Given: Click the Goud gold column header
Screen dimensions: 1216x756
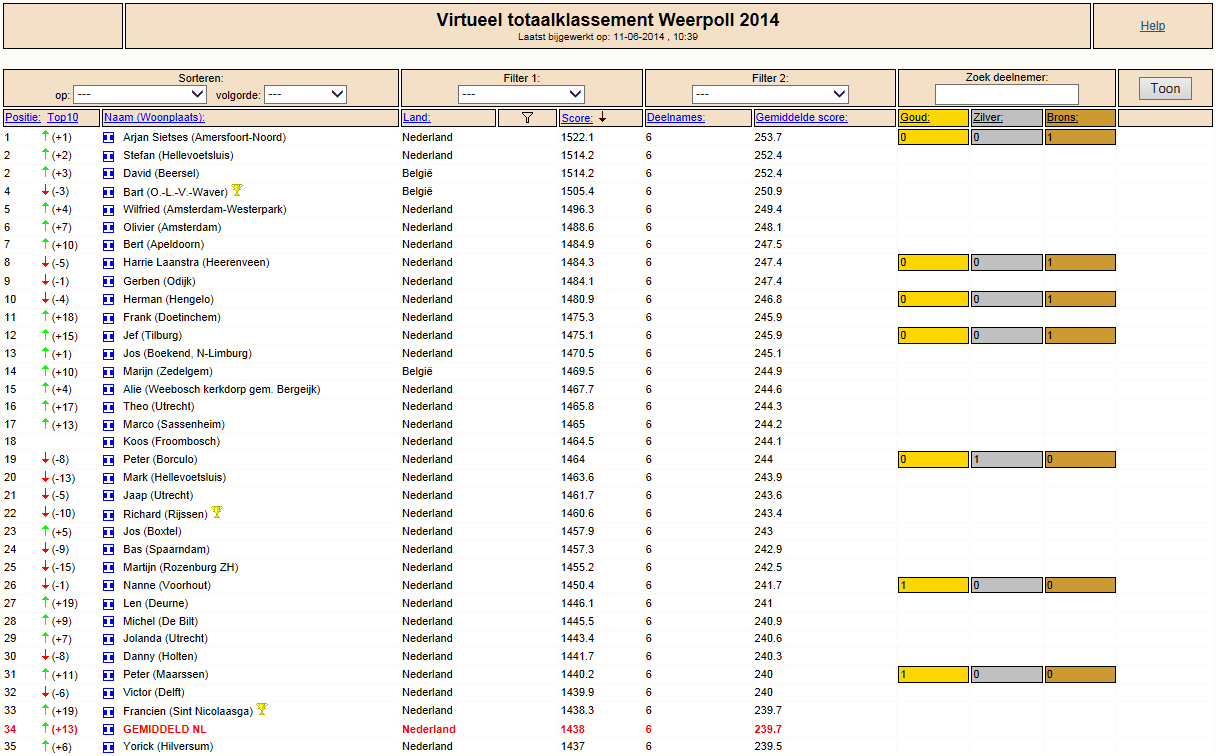Looking at the screenshot, I should click(x=915, y=118).
